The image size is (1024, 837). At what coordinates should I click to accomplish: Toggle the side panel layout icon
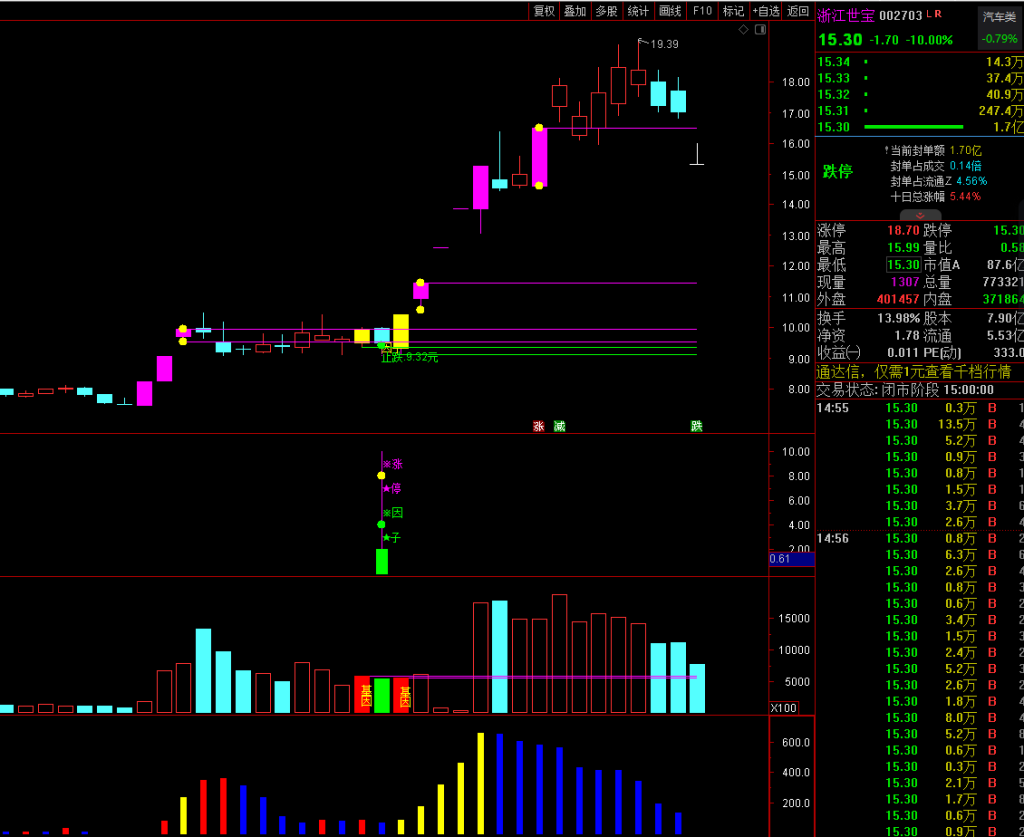[x=759, y=30]
